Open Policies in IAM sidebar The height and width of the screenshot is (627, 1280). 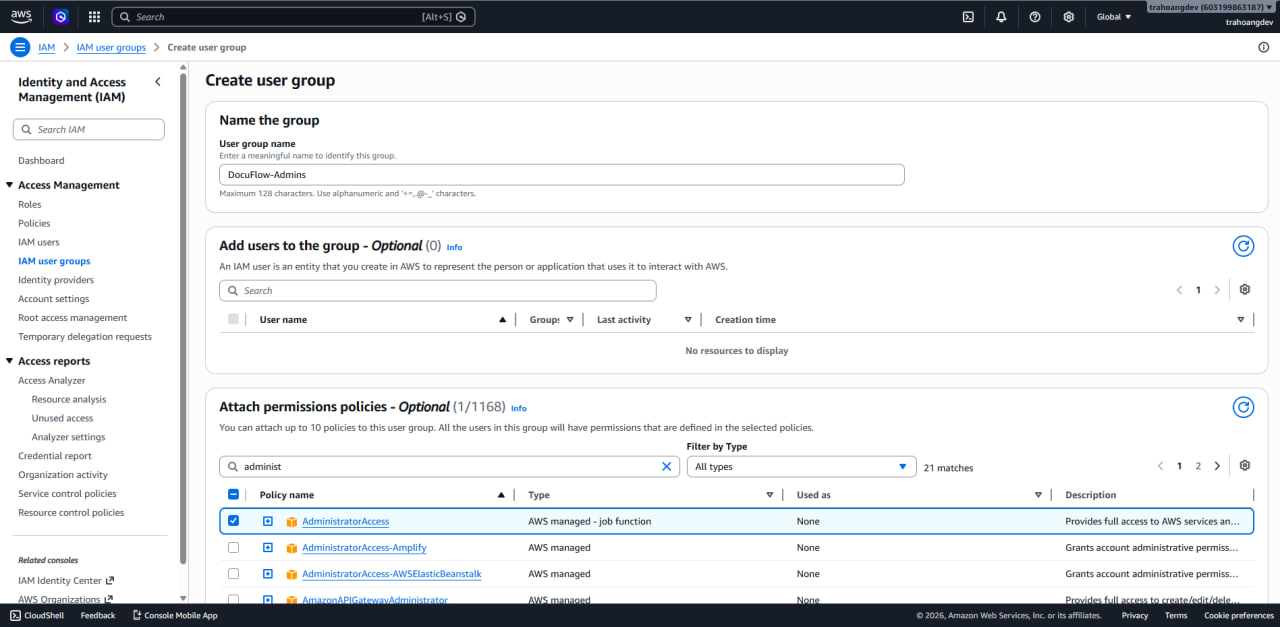pyautogui.click(x=34, y=224)
